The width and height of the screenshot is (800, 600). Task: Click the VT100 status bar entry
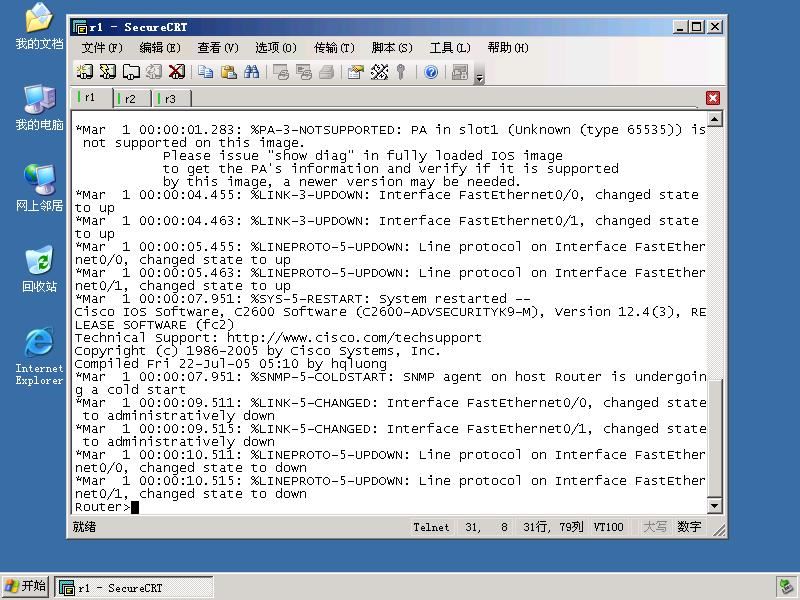point(608,527)
